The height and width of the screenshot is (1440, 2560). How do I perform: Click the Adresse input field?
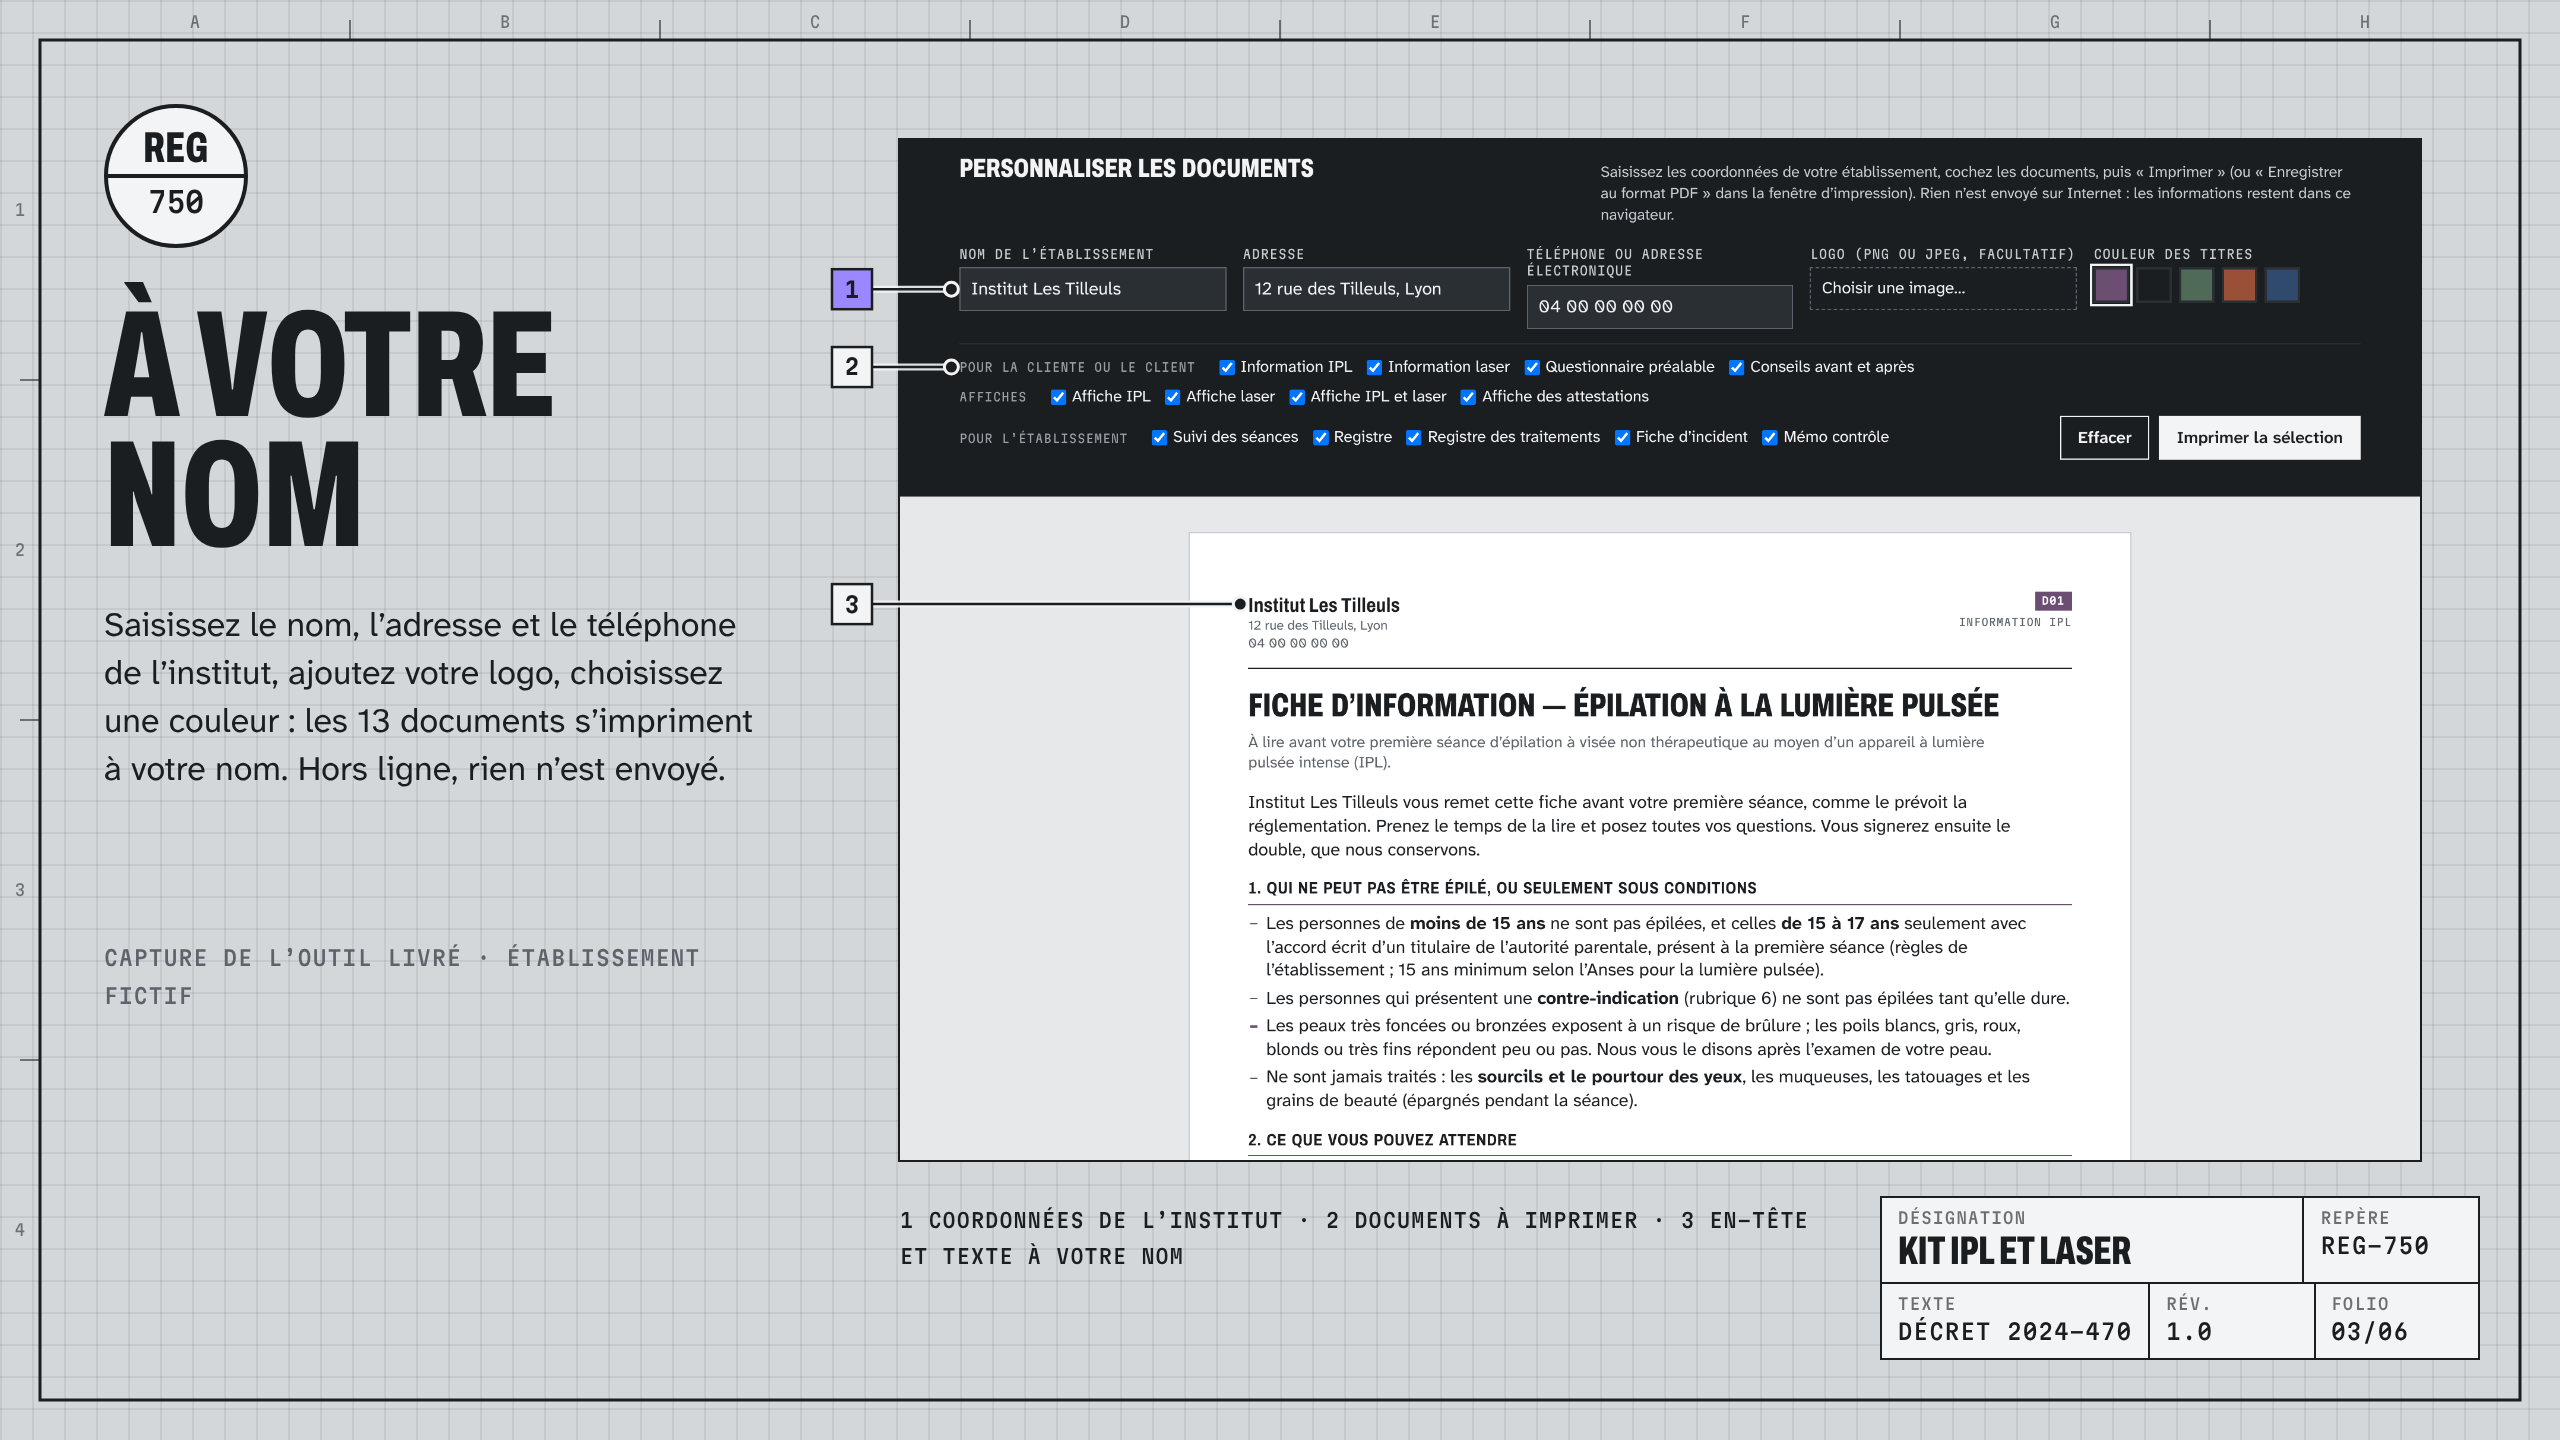click(1376, 289)
